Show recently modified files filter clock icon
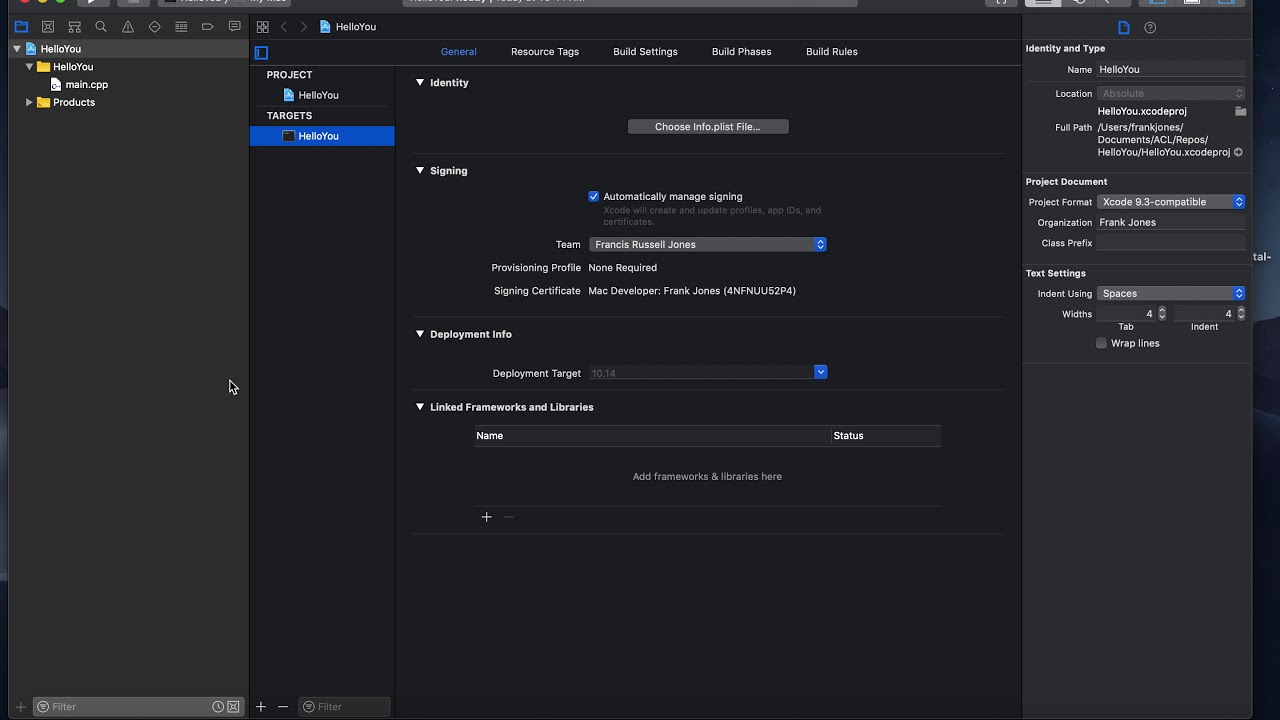The width and height of the screenshot is (1280, 720). coord(218,707)
